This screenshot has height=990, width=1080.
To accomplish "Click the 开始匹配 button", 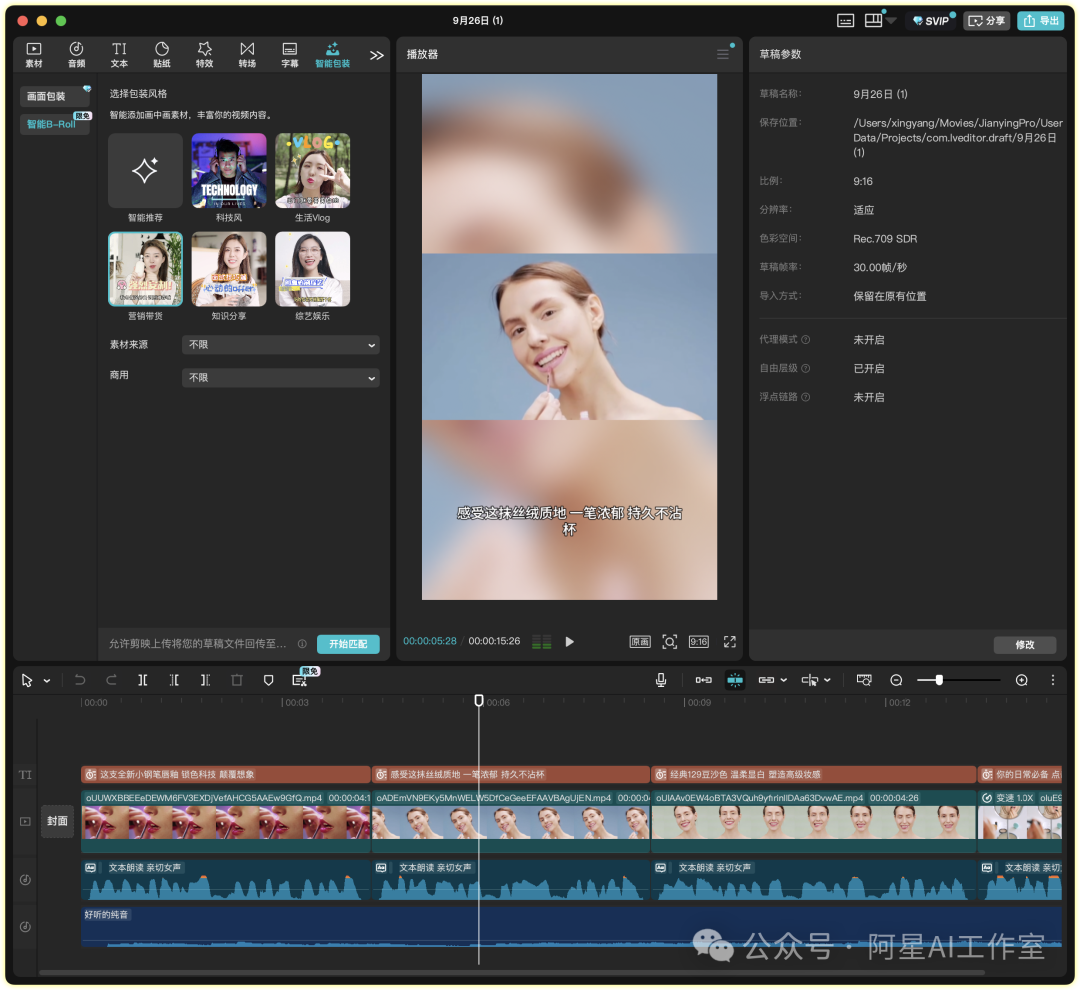I will (348, 643).
